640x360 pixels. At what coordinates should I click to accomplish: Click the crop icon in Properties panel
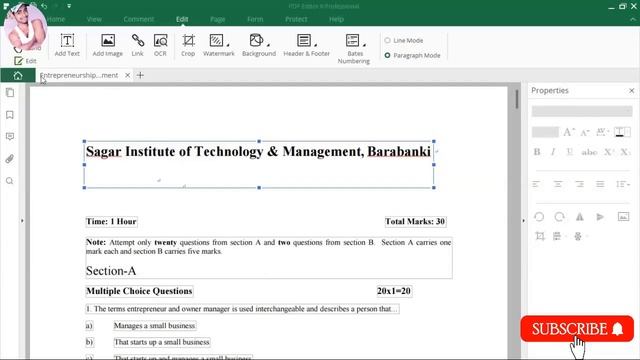click(x=540, y=236)
